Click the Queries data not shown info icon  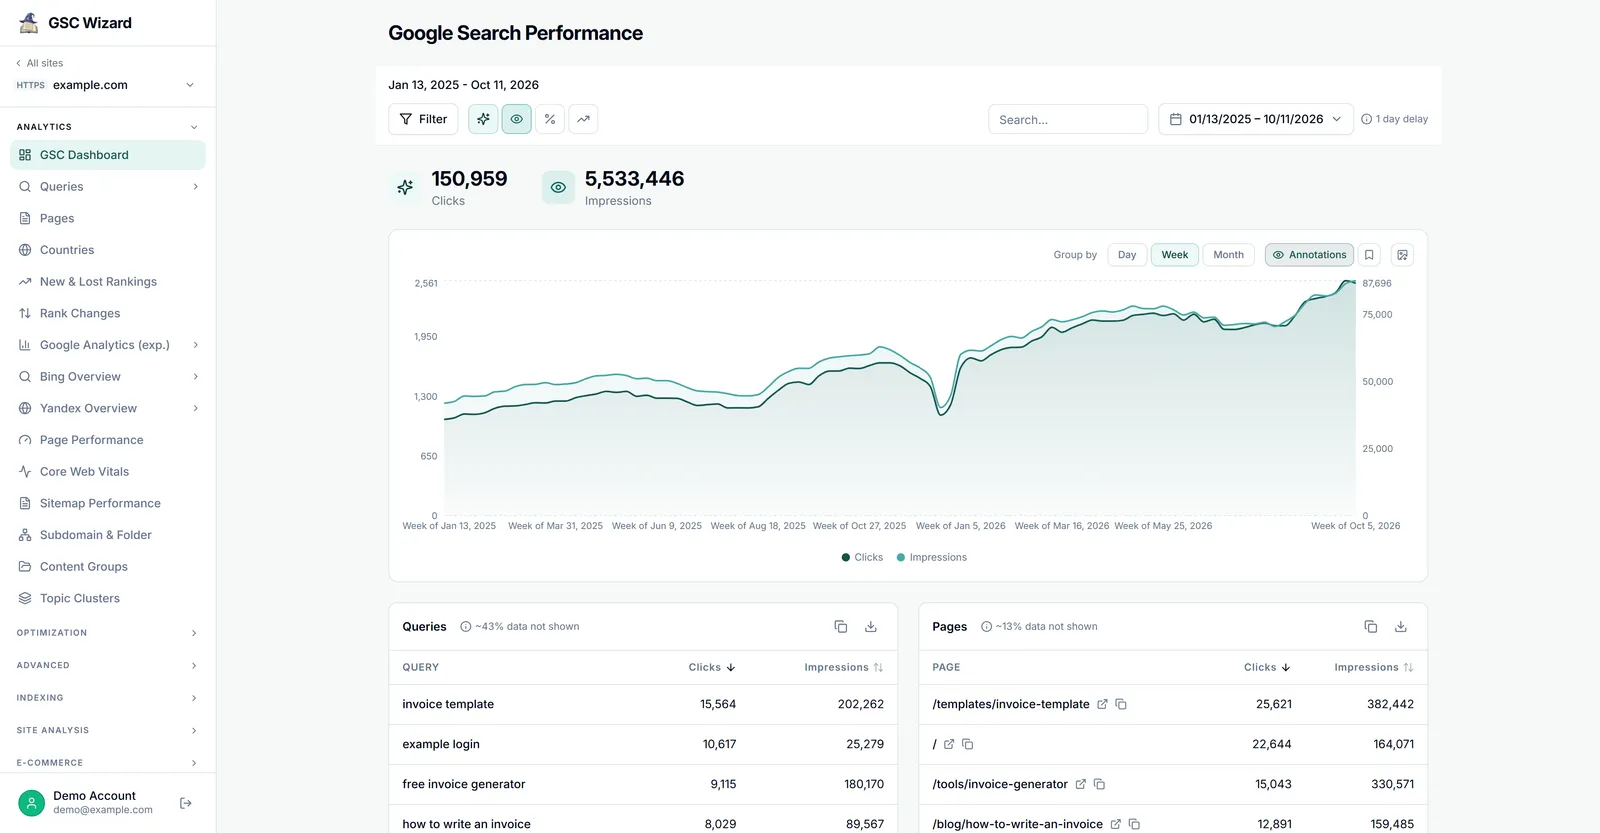click(465, 627)
